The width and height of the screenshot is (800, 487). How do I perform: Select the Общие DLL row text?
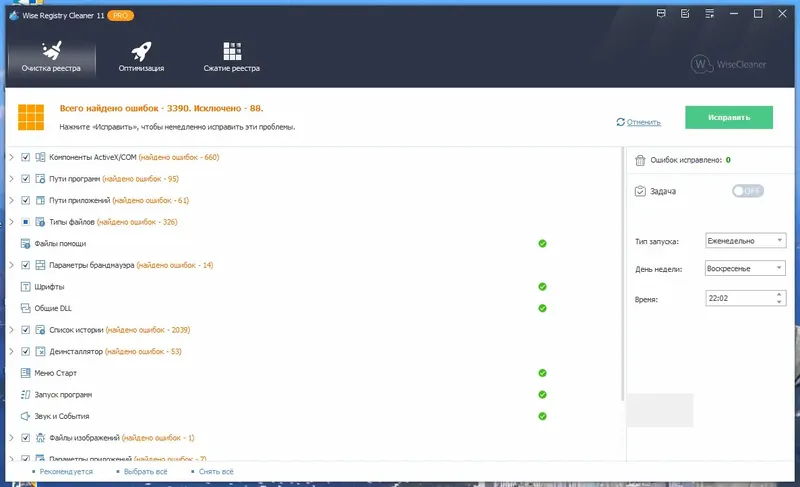(x=53, y=308)
